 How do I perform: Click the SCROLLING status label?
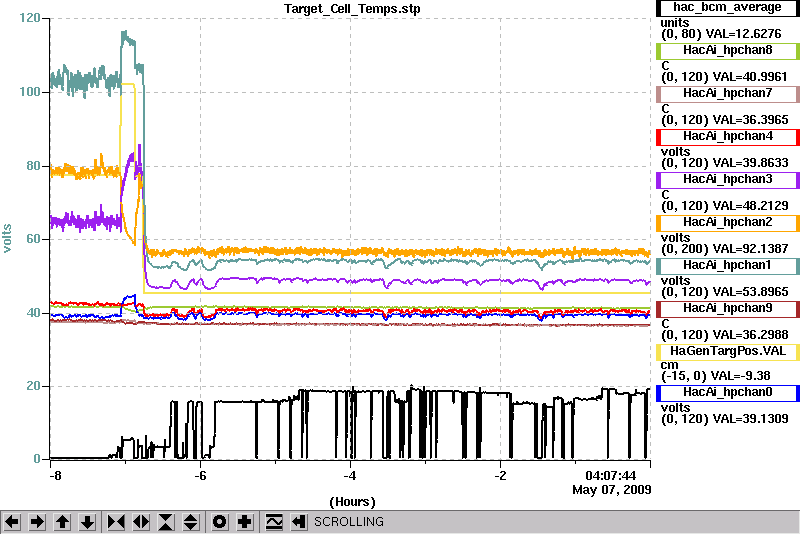pos(348,522)
